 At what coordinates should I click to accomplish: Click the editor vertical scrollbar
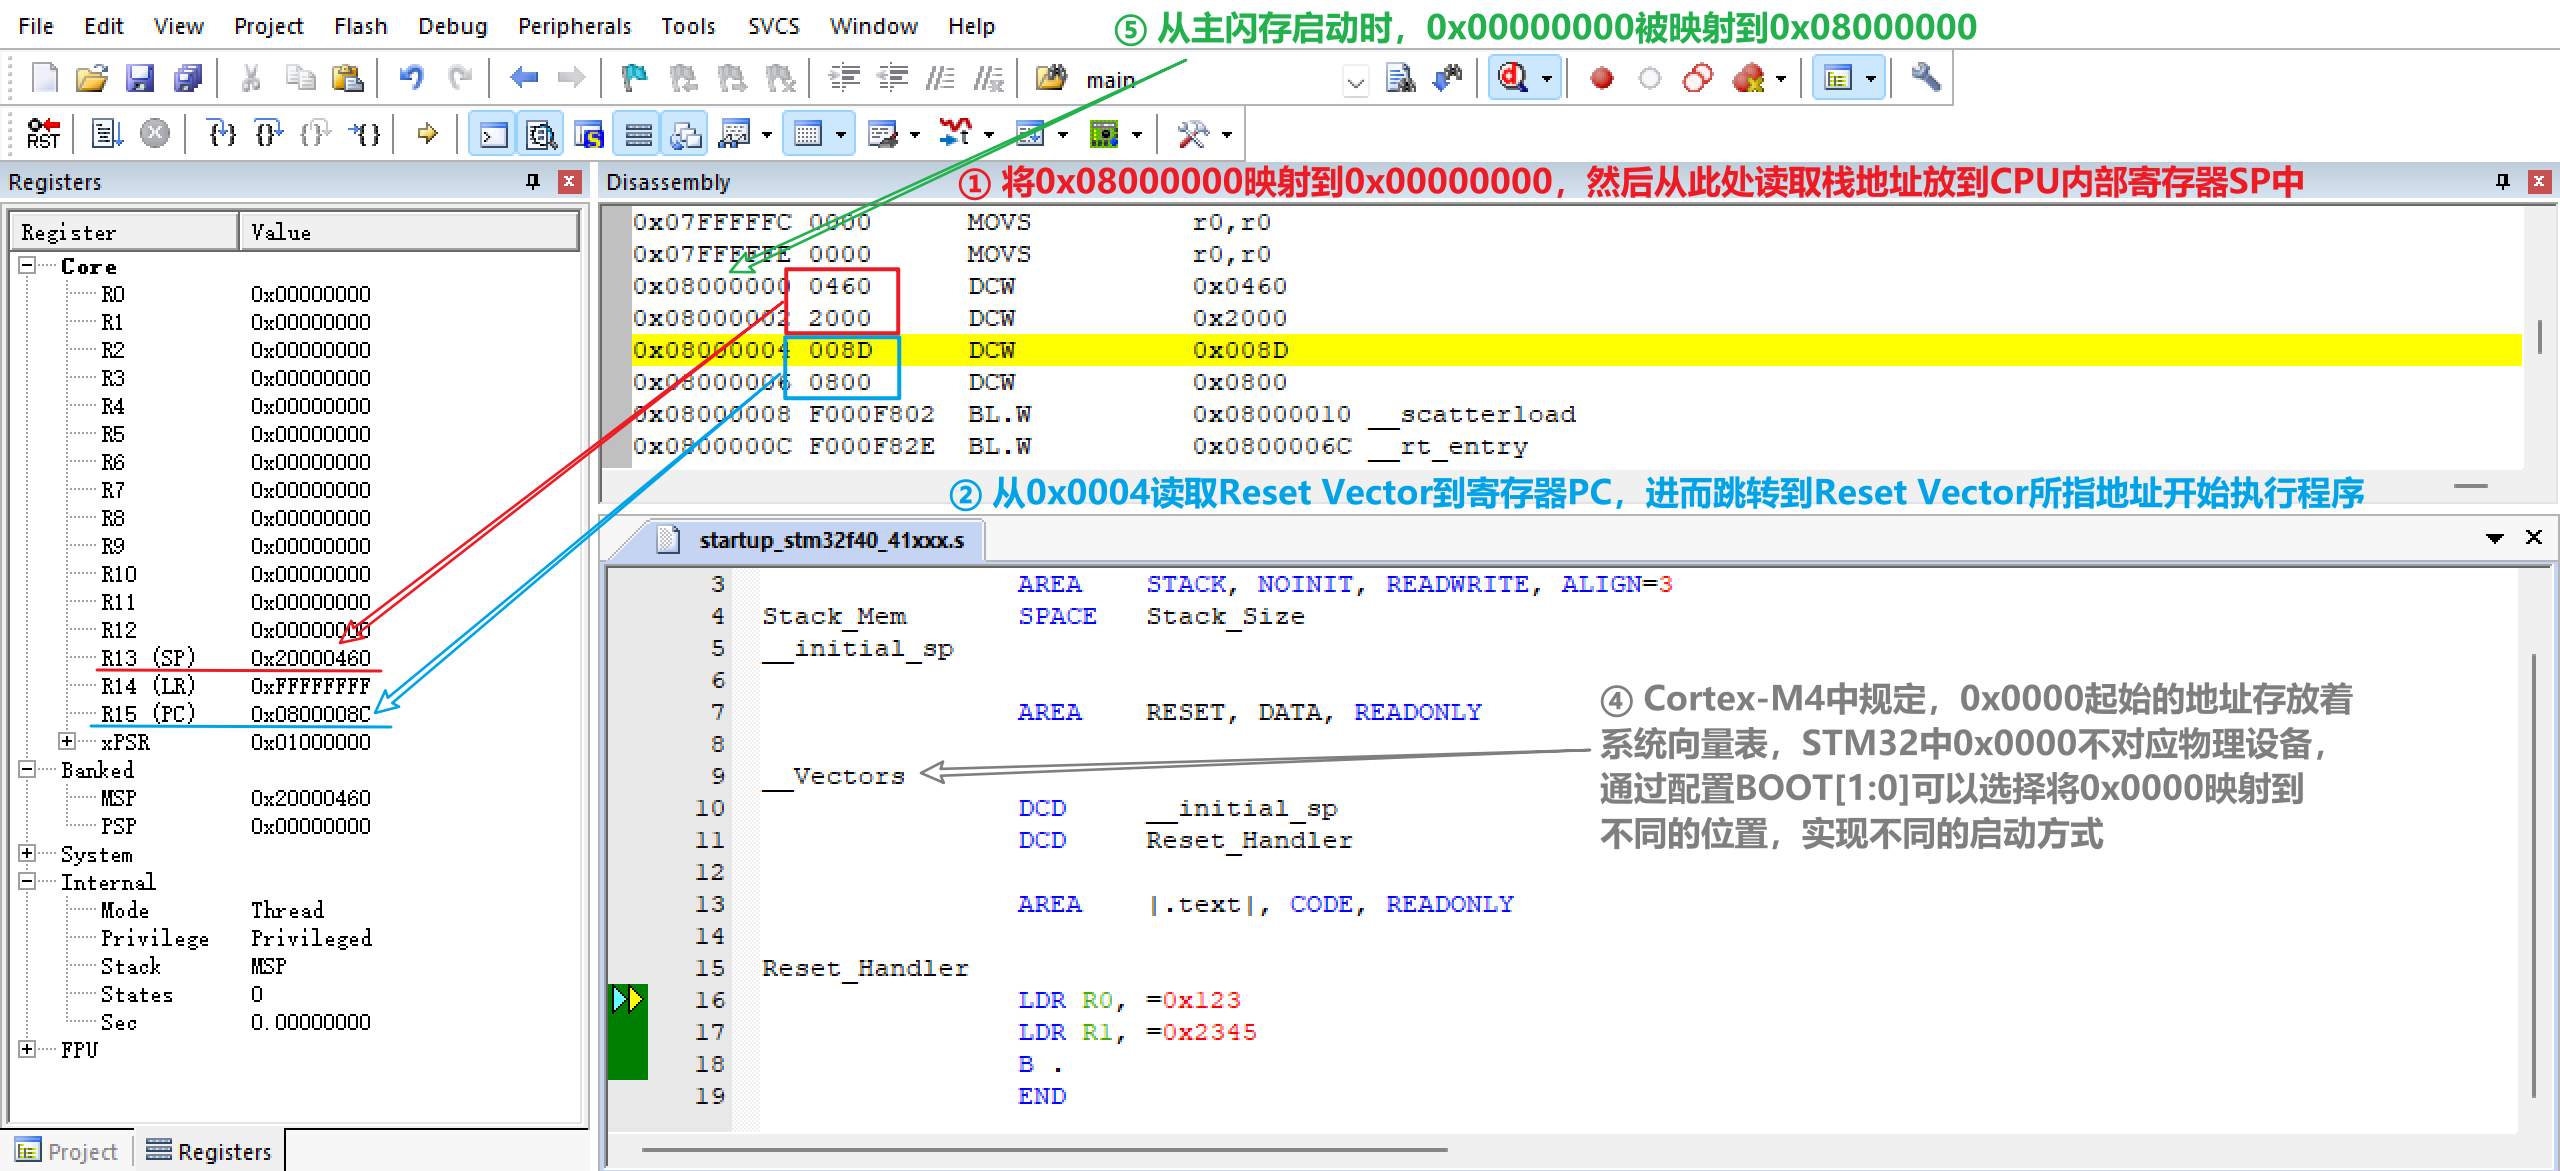point(2534,877)
